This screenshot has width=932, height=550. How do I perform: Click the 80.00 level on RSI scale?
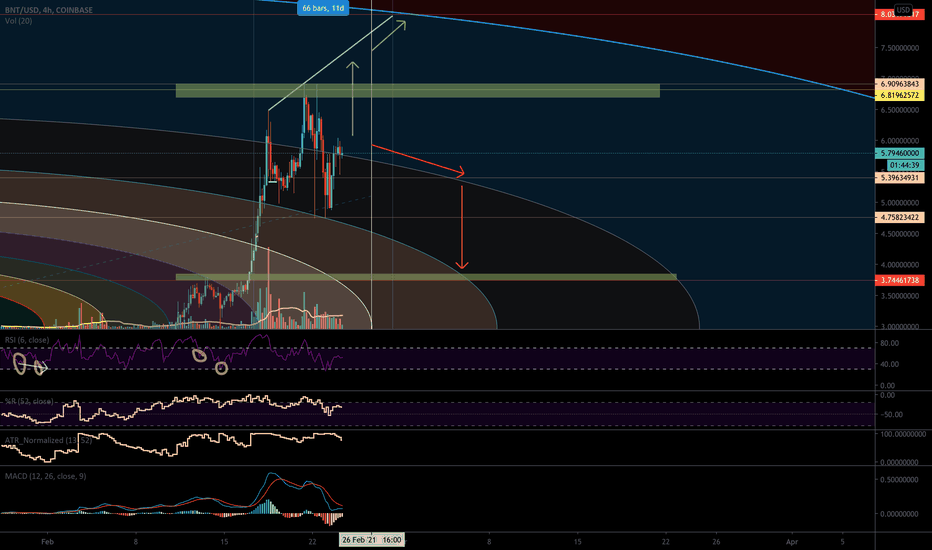click(x=890, y=343)
